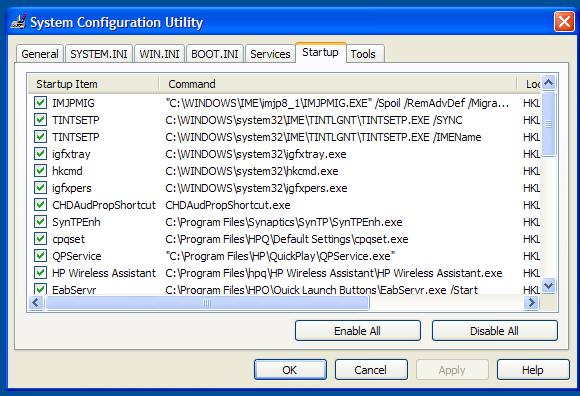Click the igfxtray.exe command path
The width and height of the screenshot is (580, 396).
click(x=256, y=154)
